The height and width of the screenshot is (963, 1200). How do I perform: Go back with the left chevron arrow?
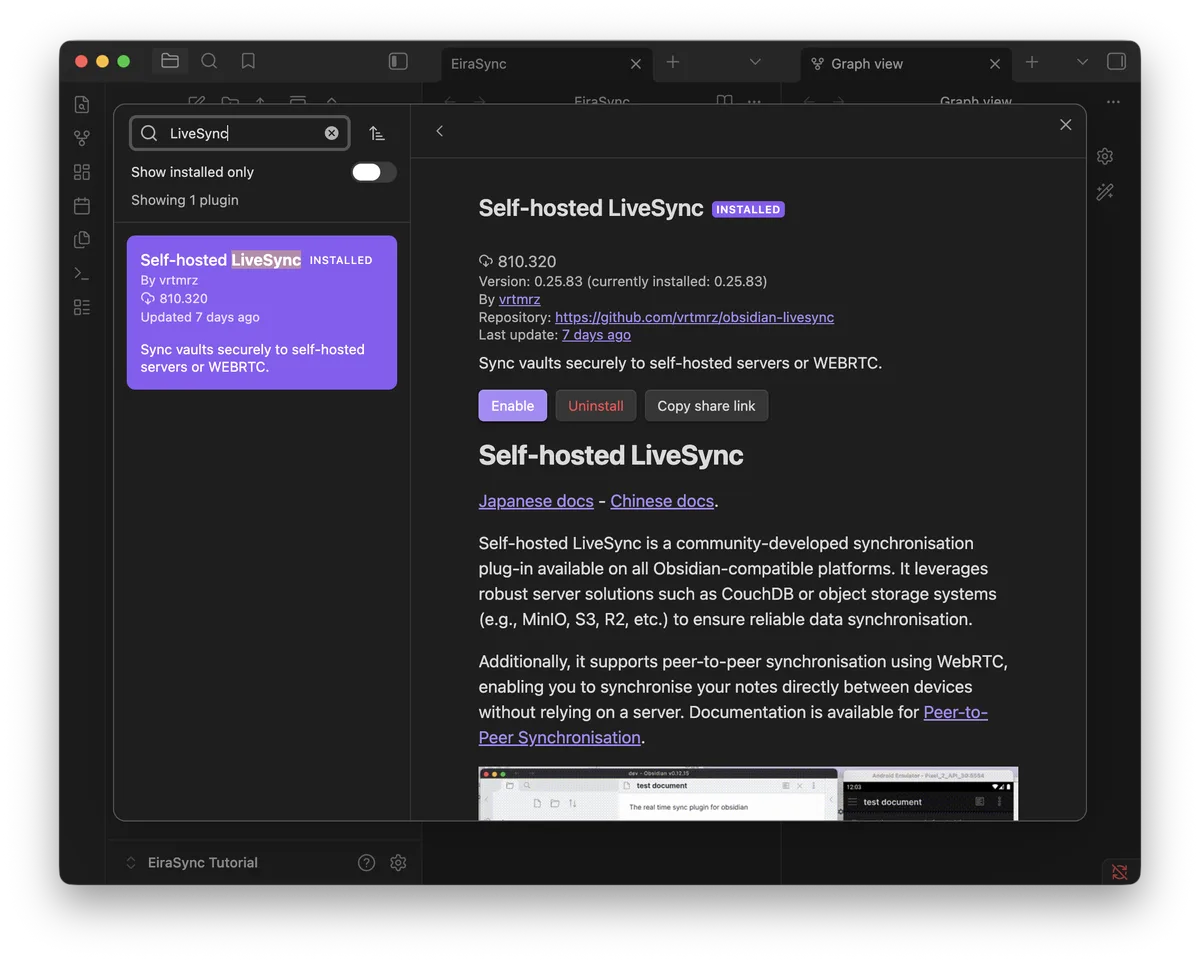click(x=439, y=131)
